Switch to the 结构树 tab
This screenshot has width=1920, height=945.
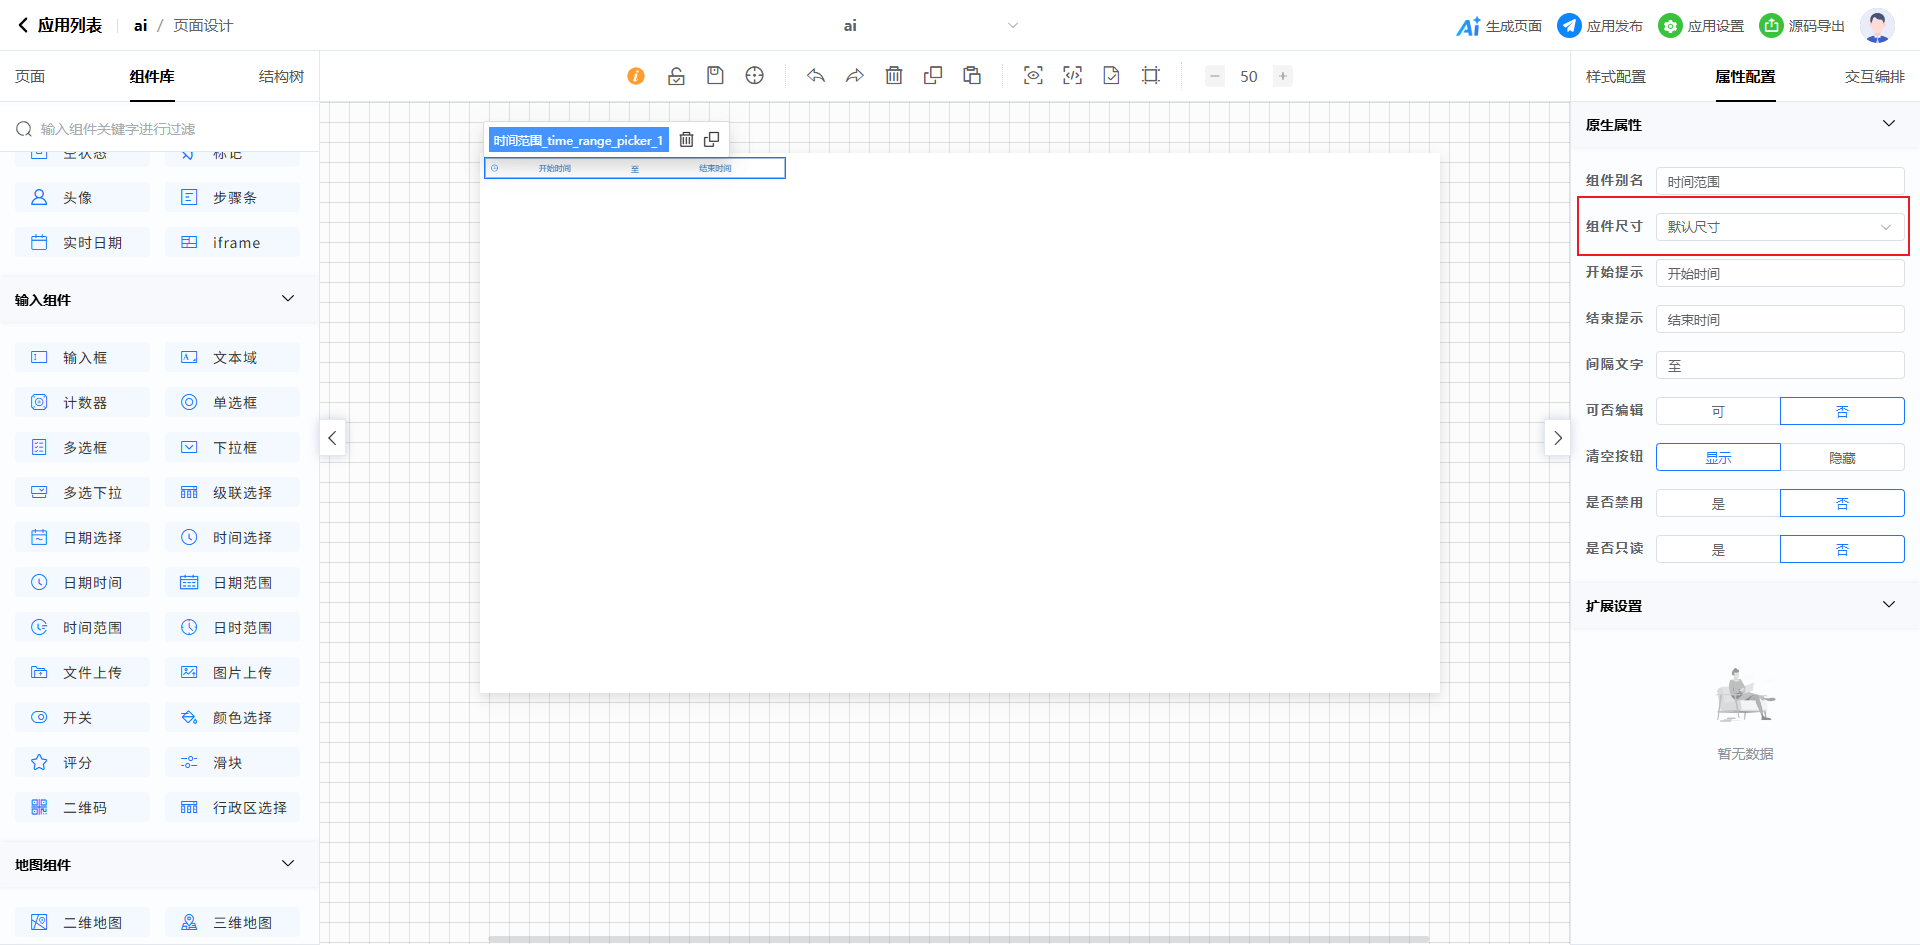(281, 77)
